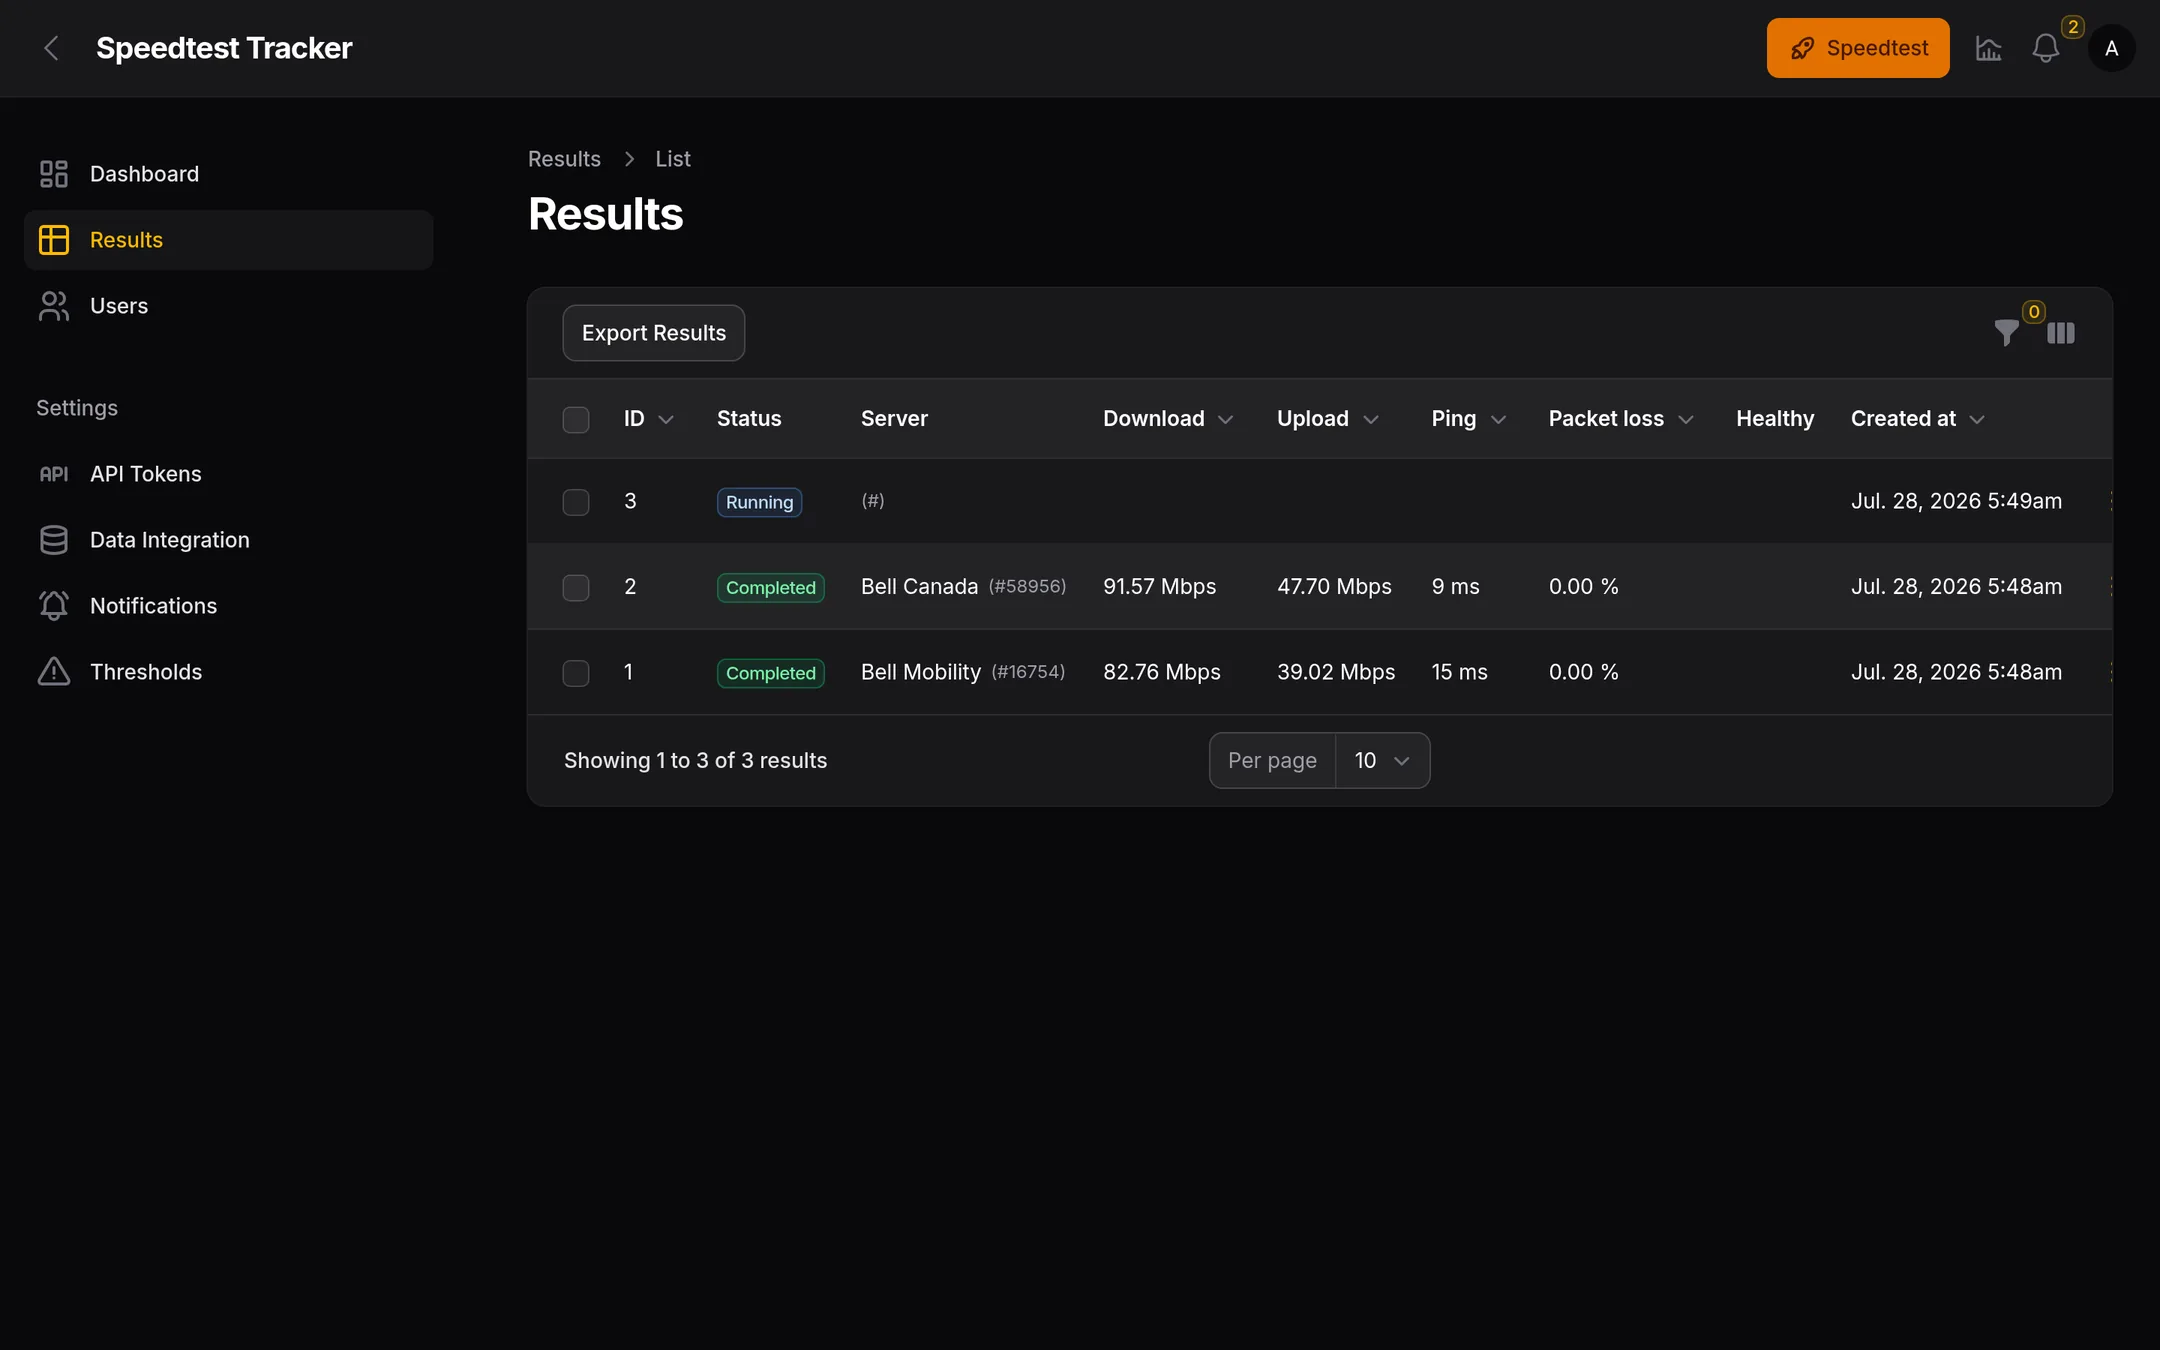Open dashboard chart icon in header
Screen dimensions: 2160x1350
(x=1988, y=48)
